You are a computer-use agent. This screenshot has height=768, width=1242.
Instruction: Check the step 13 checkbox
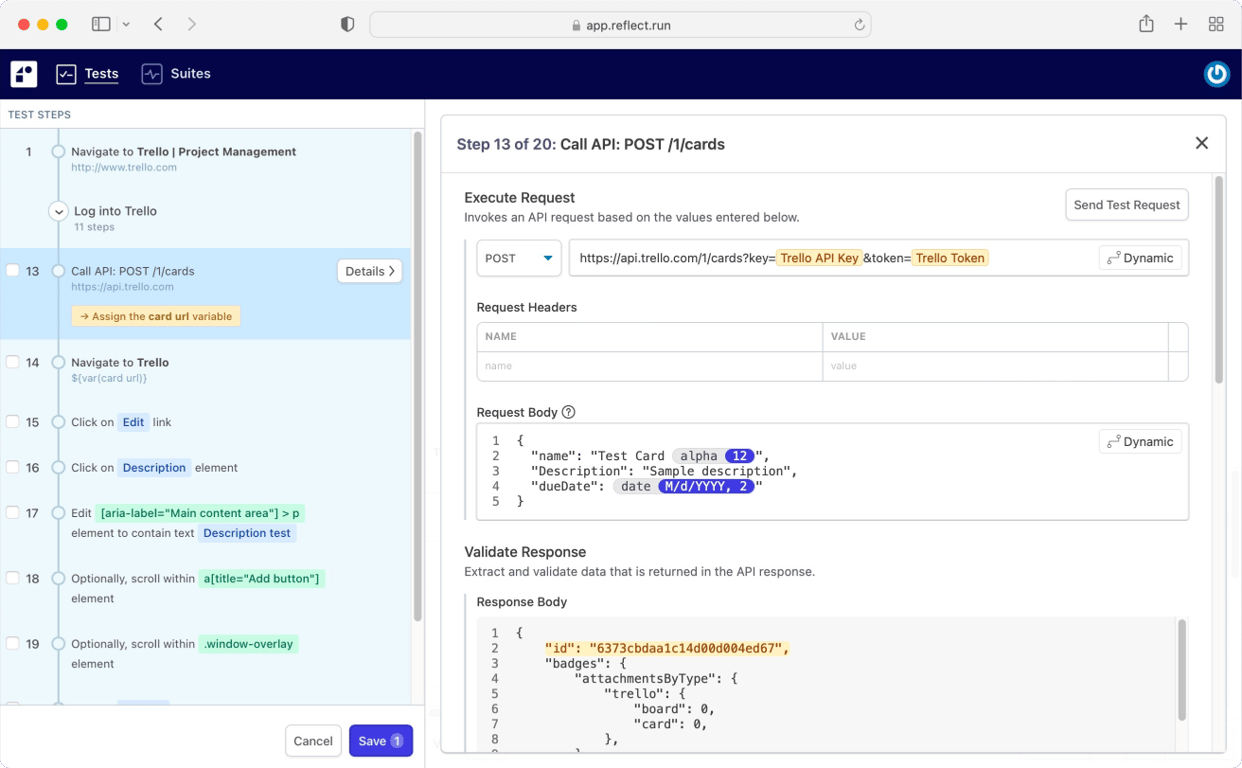click(13, 271)
